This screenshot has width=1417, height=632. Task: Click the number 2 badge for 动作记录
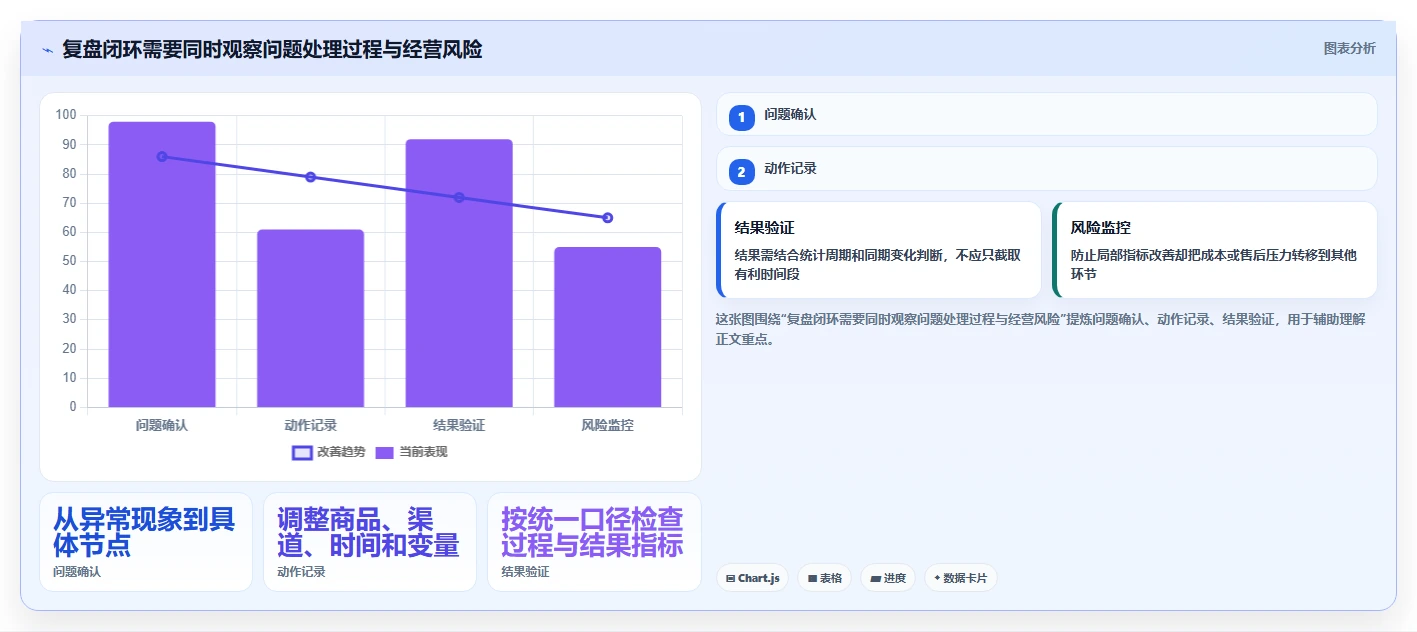[x=741, y=172]
